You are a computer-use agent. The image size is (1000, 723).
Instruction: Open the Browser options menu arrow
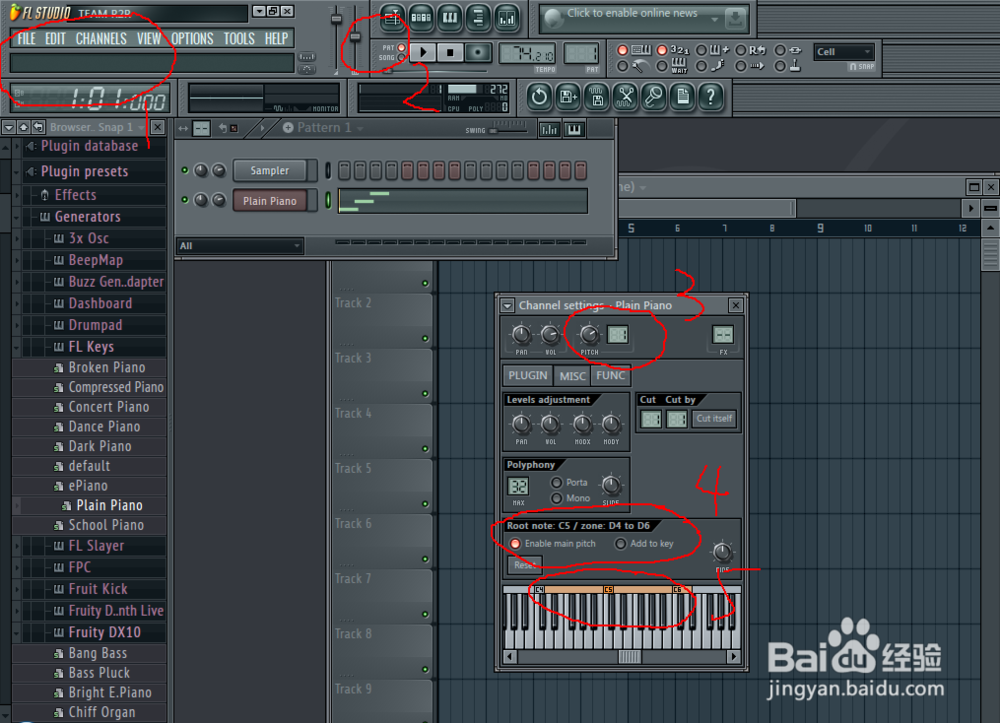click(x=8, y=128)
